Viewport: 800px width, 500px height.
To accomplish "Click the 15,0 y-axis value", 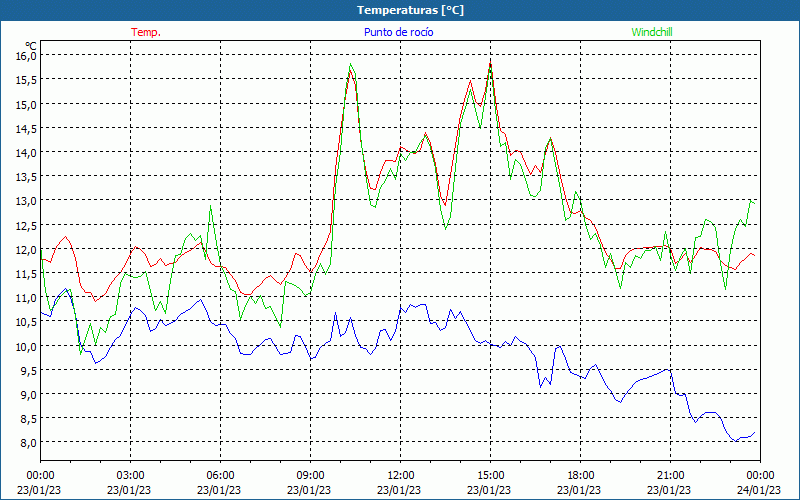I will click(x=26, y=104).
